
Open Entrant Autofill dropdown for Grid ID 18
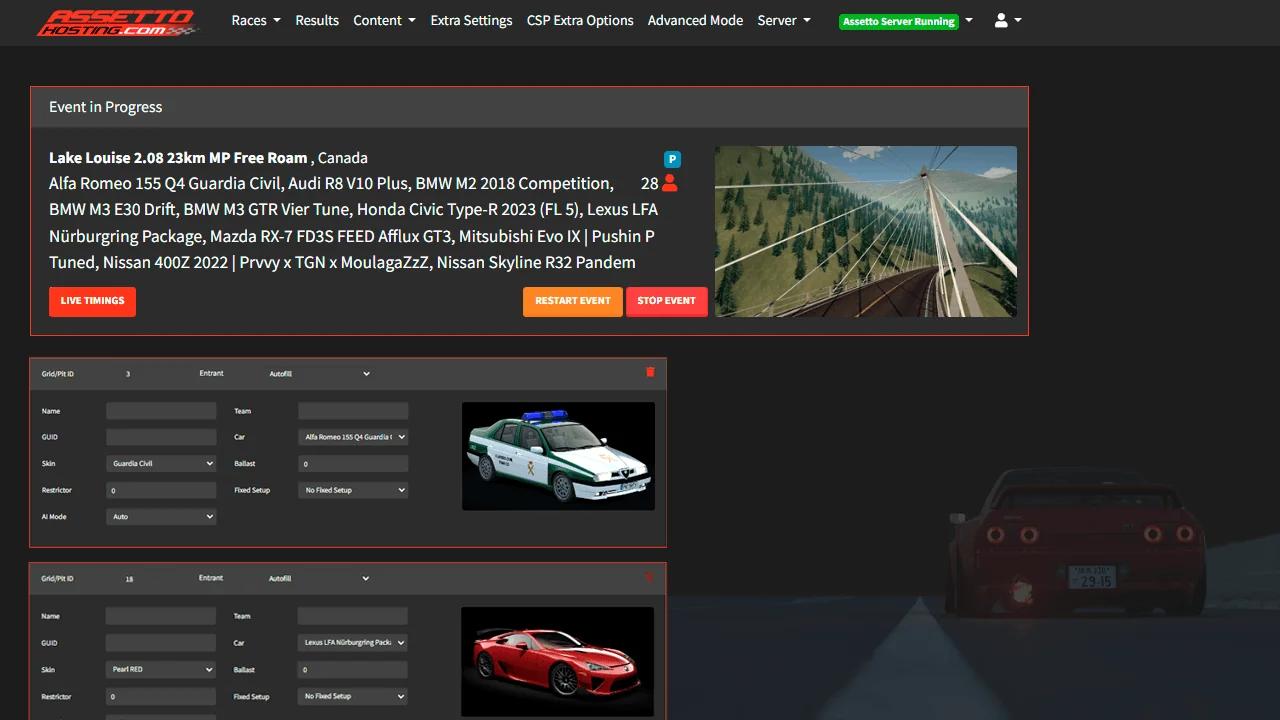tap(319, 578)
